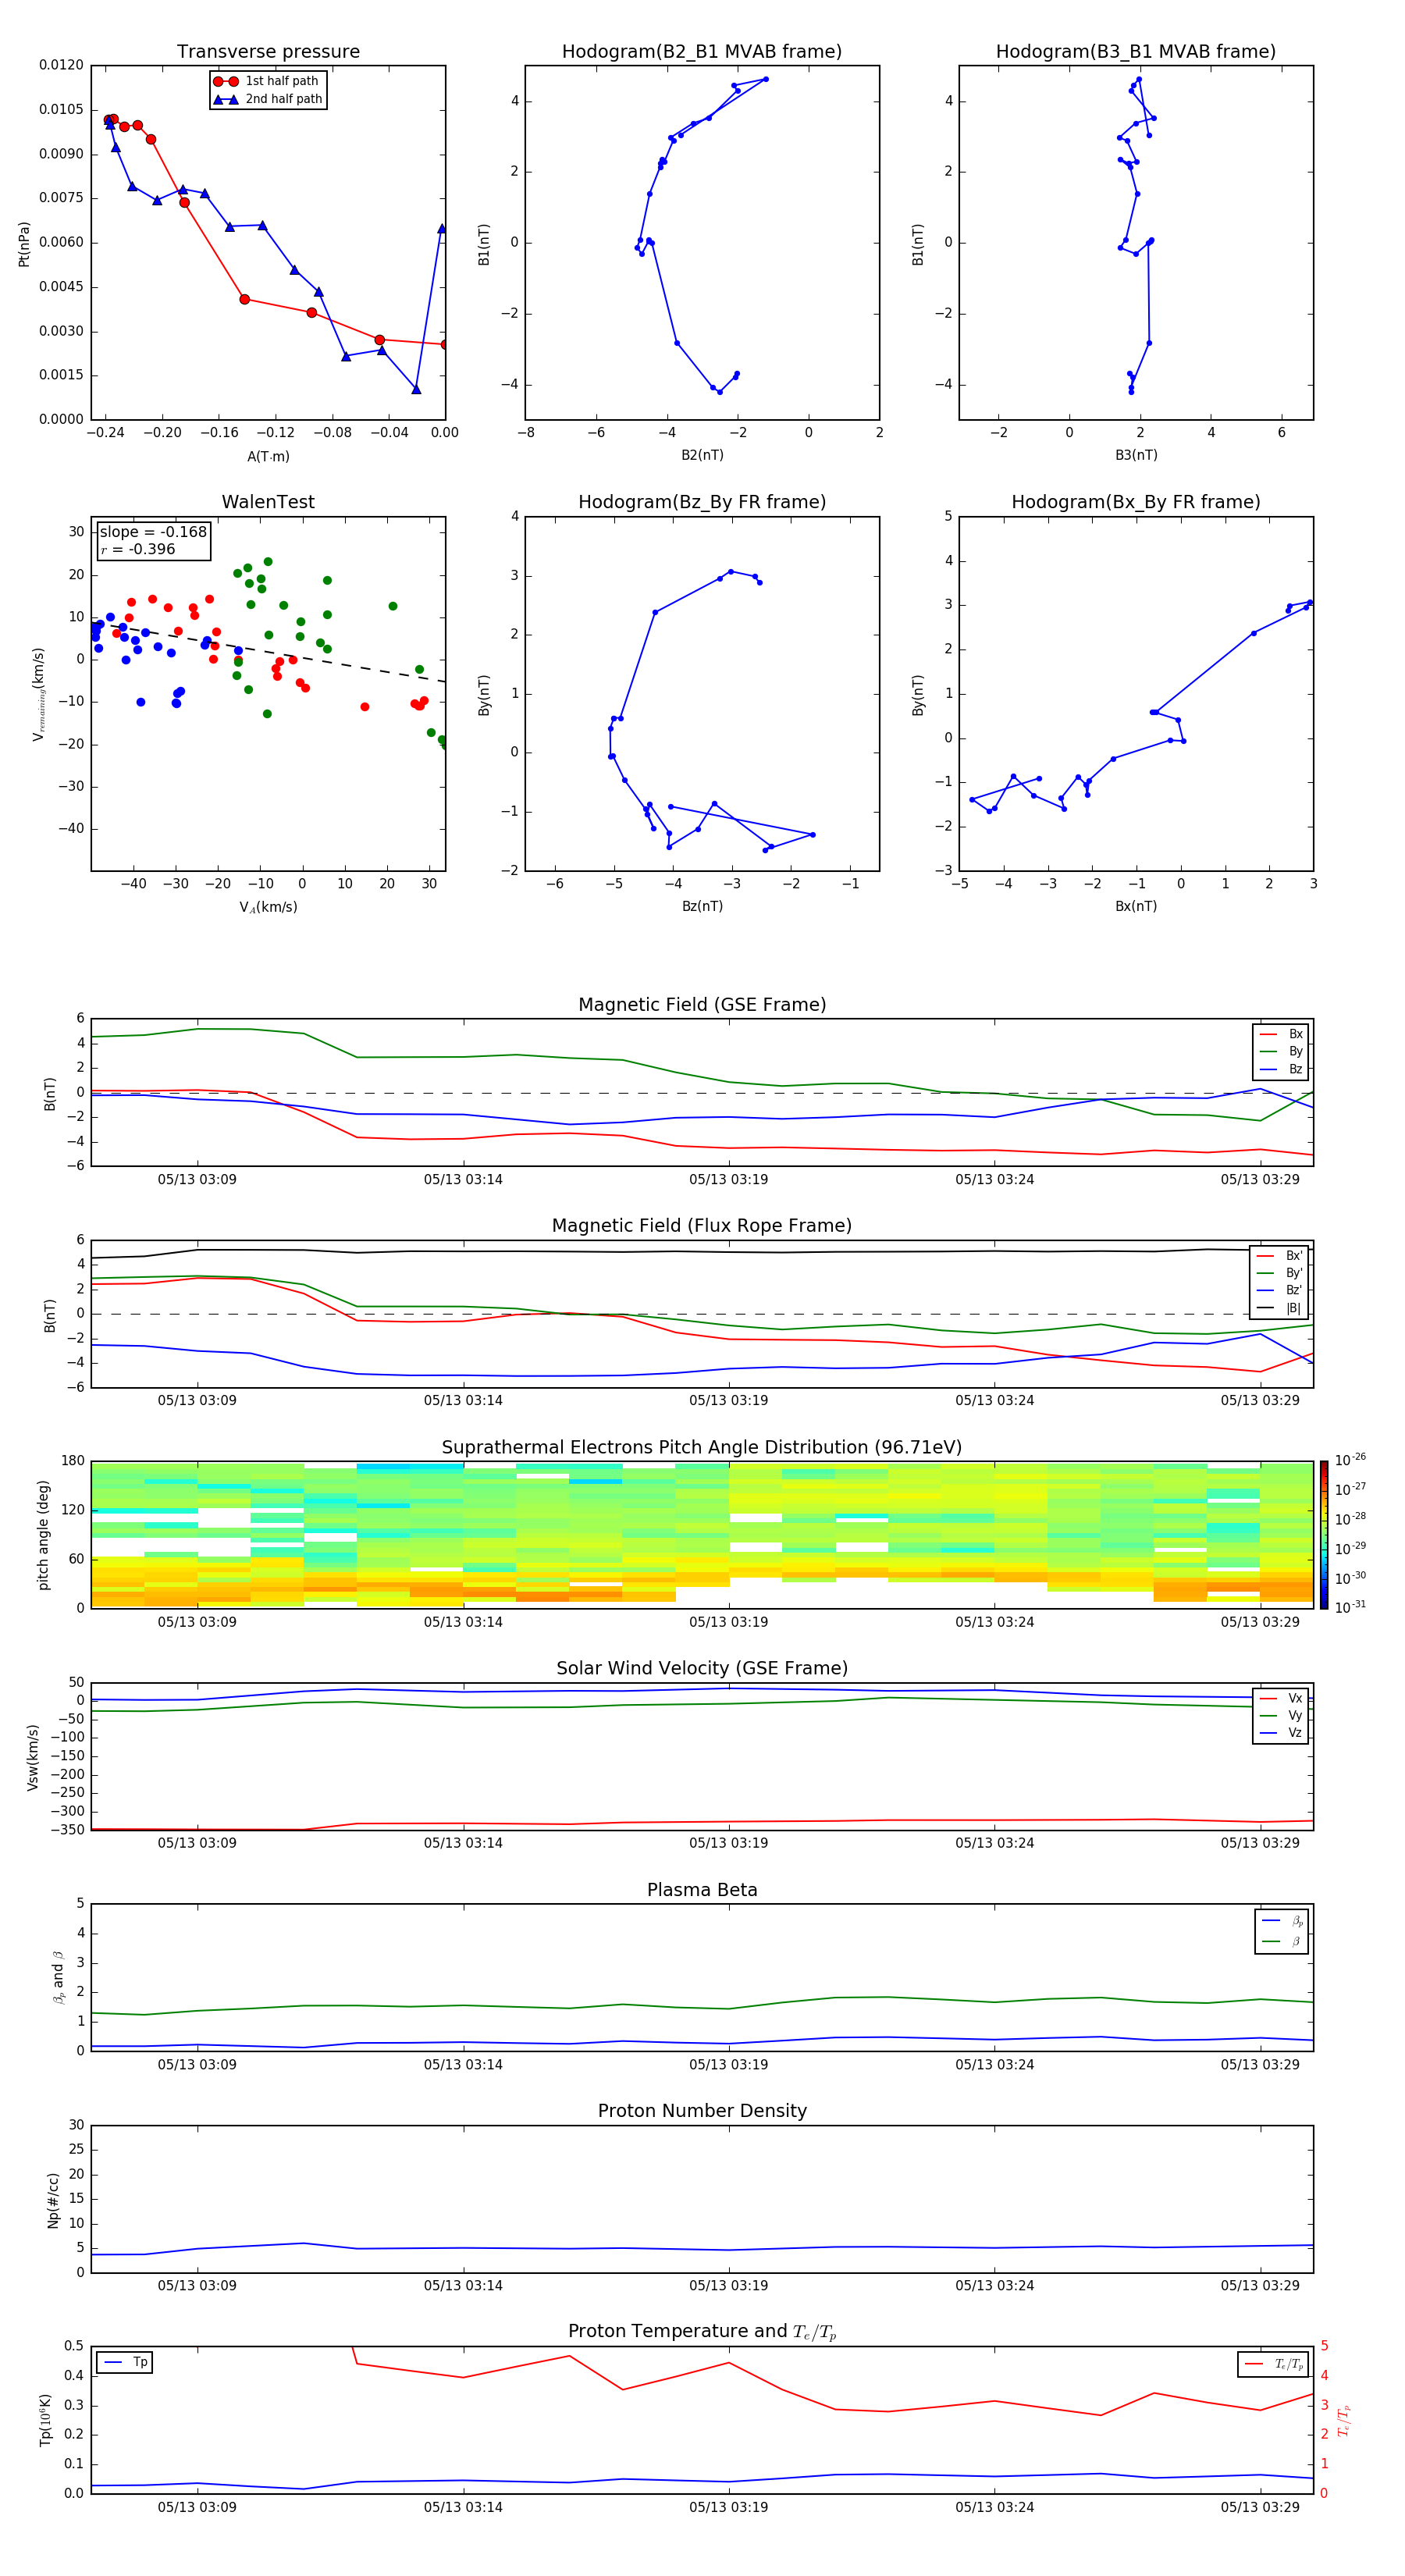
Task: Click Vy in the solar wind velocity legend
Action: coord(1281,1715)
